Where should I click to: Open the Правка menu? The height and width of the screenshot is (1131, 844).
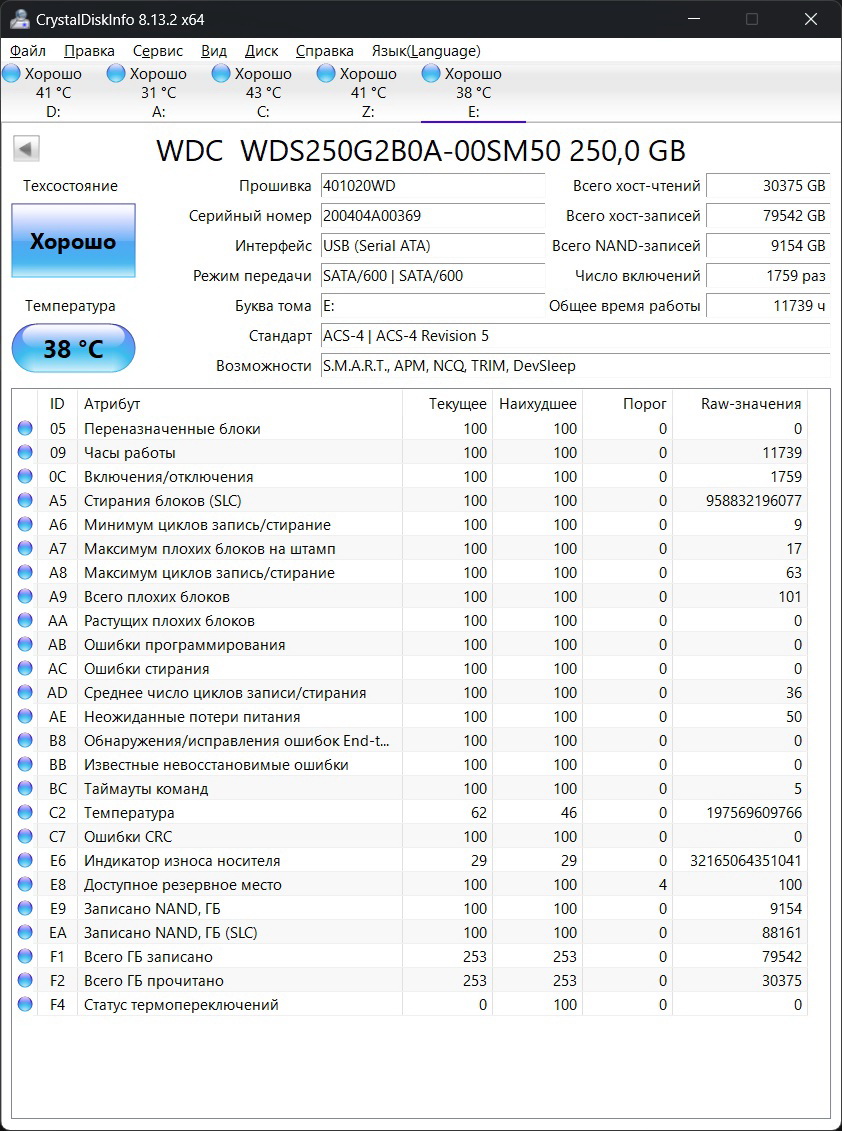[x=89, y=51]
